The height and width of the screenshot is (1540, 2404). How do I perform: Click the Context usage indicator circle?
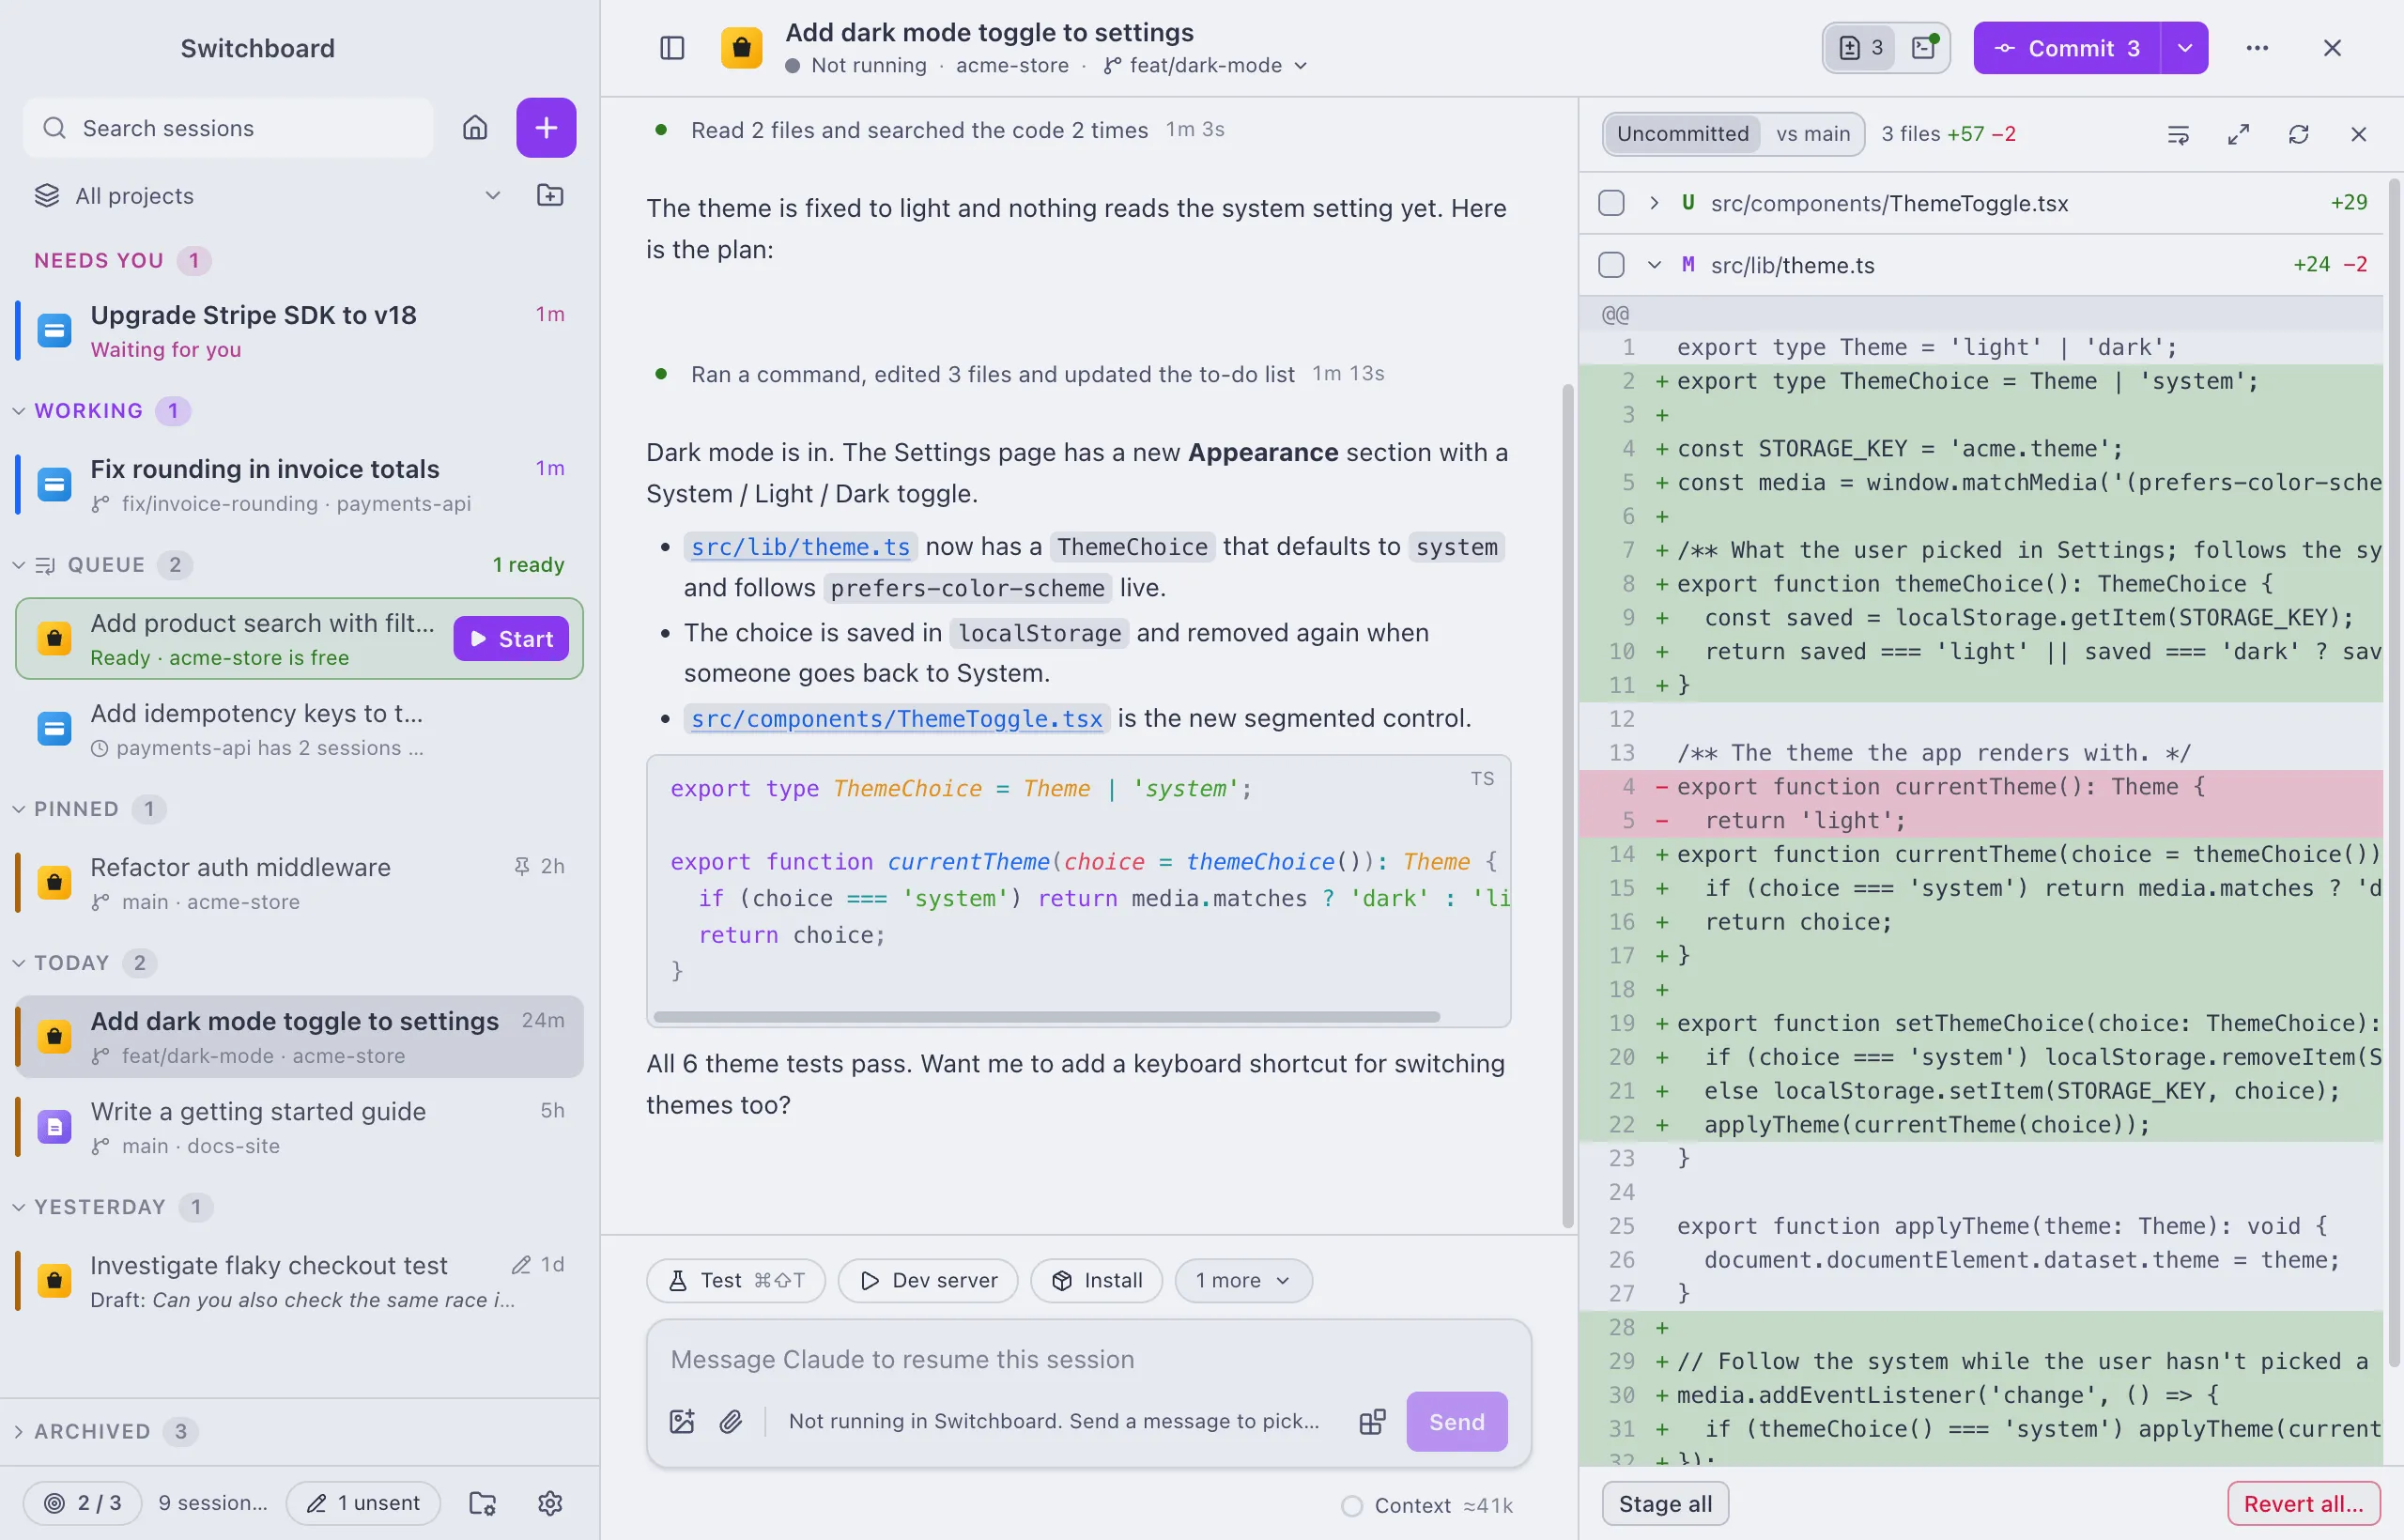(1352, 1505)
